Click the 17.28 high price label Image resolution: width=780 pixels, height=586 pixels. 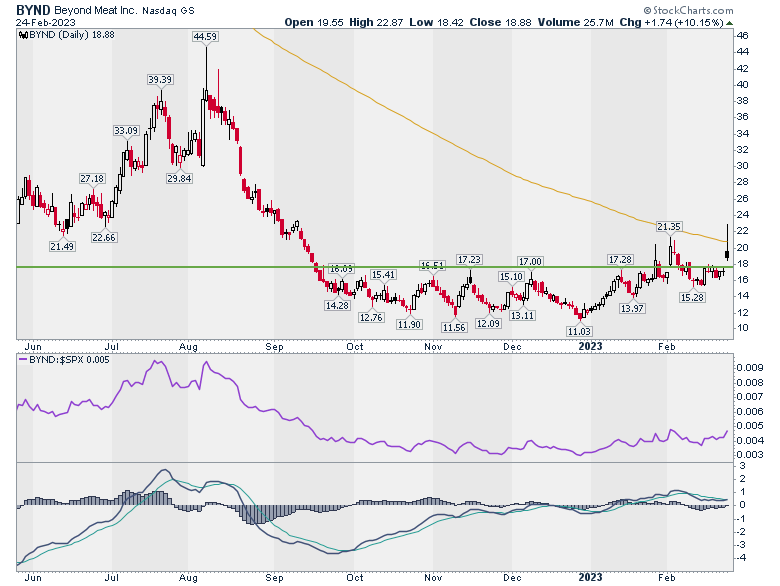pyautogui.click(x=620, y=260)
